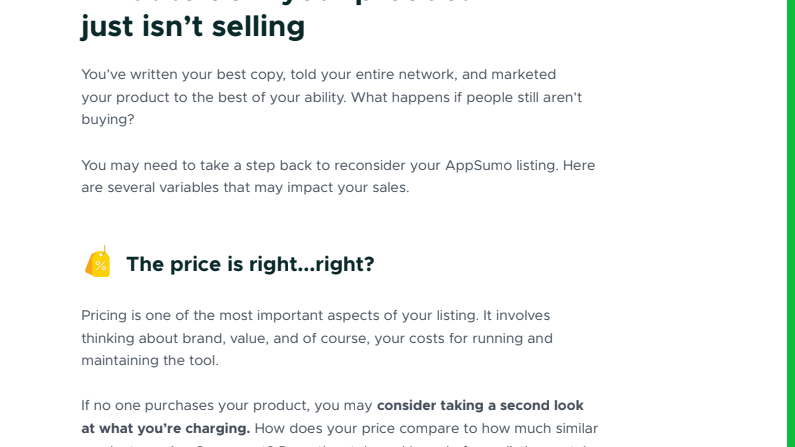The width and height of the screenshot is (795, 447).
Task: Click the 'The price is right…right?' heading
Action: coord(250,264)
